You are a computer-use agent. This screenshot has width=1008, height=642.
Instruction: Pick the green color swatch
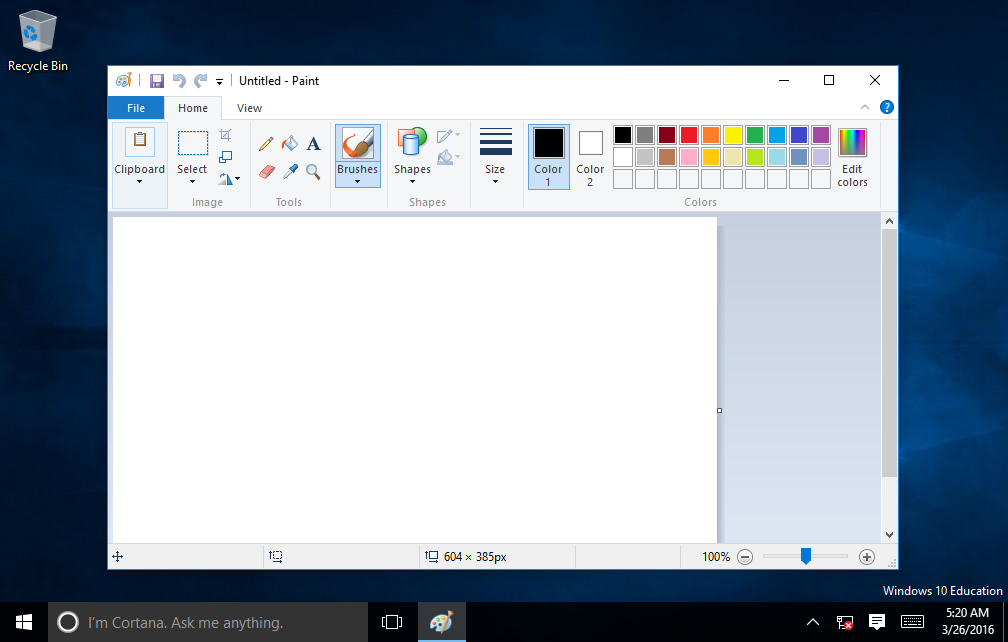tap(755, 135)
